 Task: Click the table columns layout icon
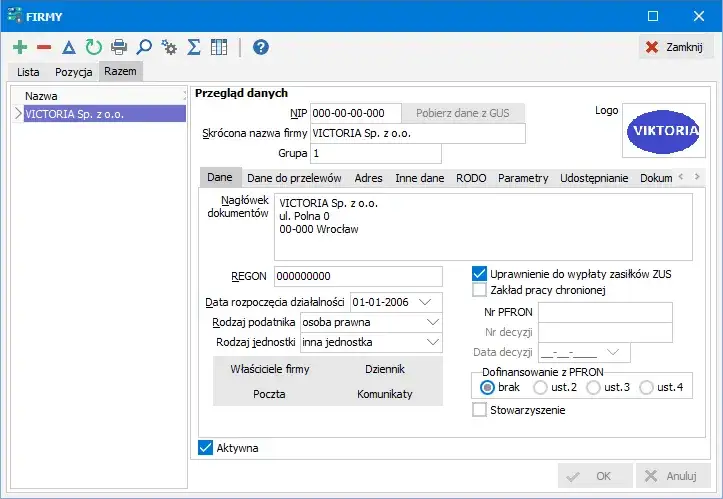click(x=219, y=47)
